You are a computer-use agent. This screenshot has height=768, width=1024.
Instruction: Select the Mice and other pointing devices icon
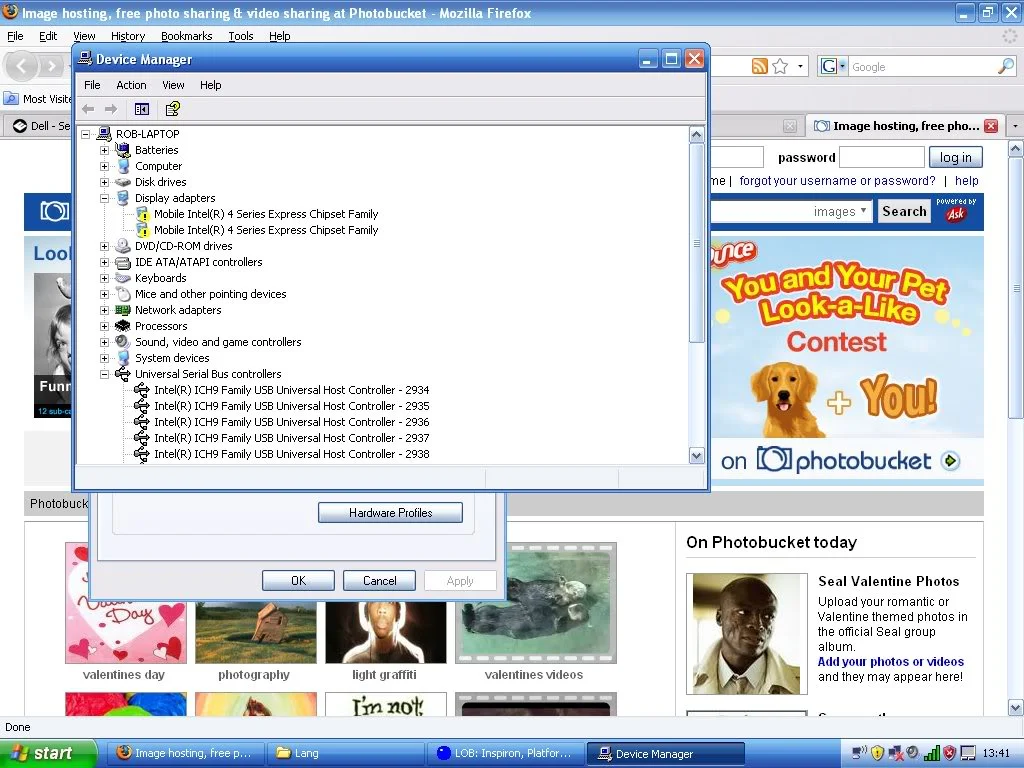[x=123, y=295]
